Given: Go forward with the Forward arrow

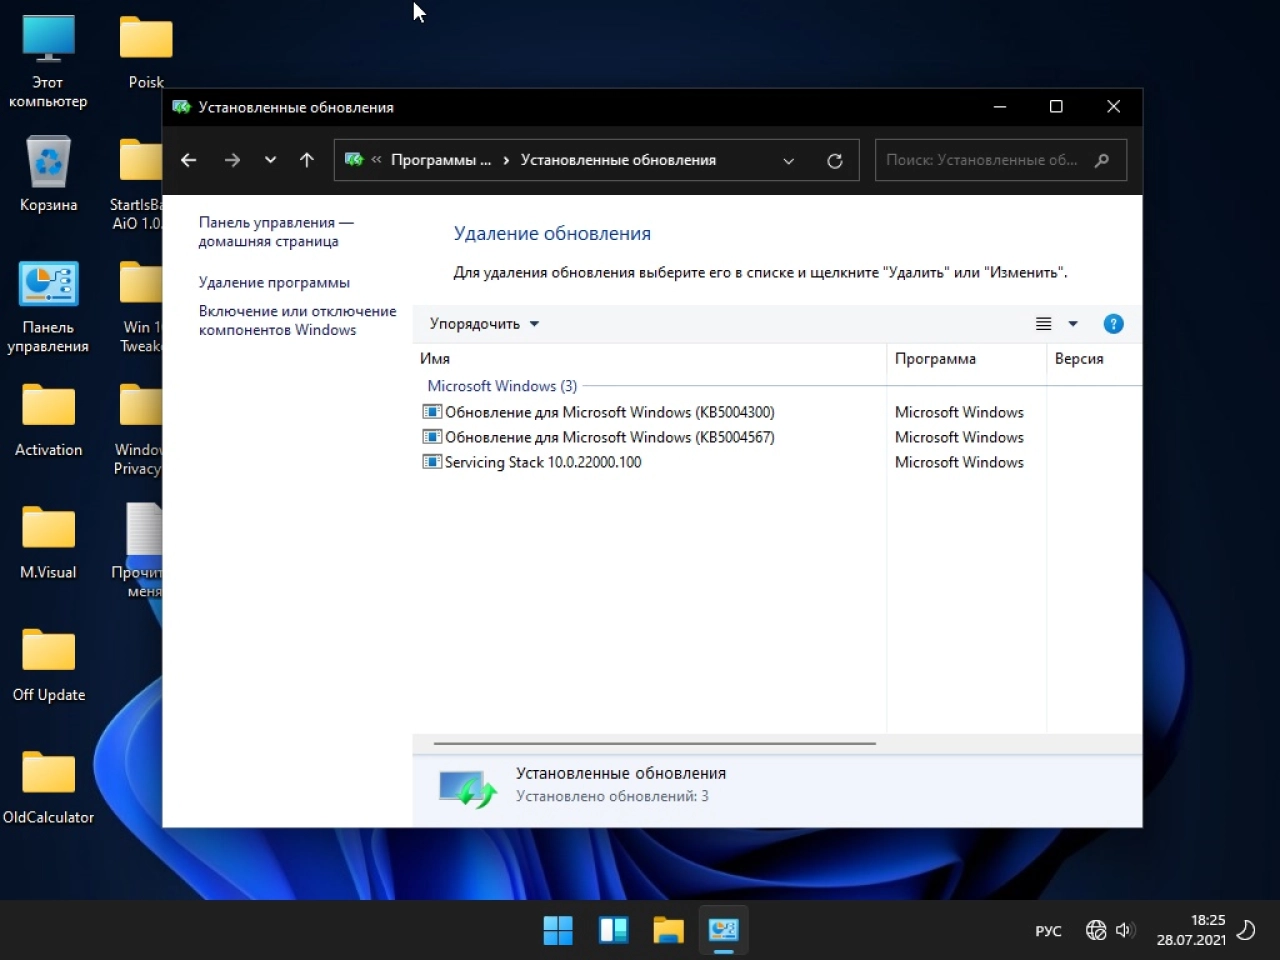Looking at the screenshot, I should pyautogui.click(x=232, y=160).
